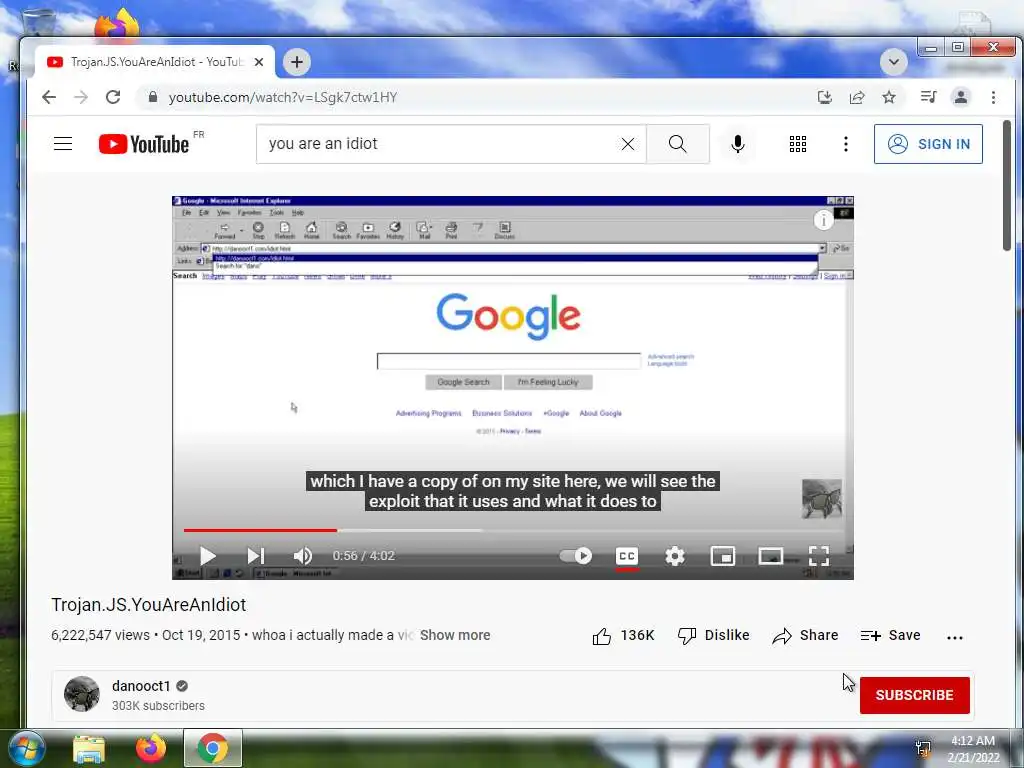Switch to miniplayer mode

[x=723, y=556]
